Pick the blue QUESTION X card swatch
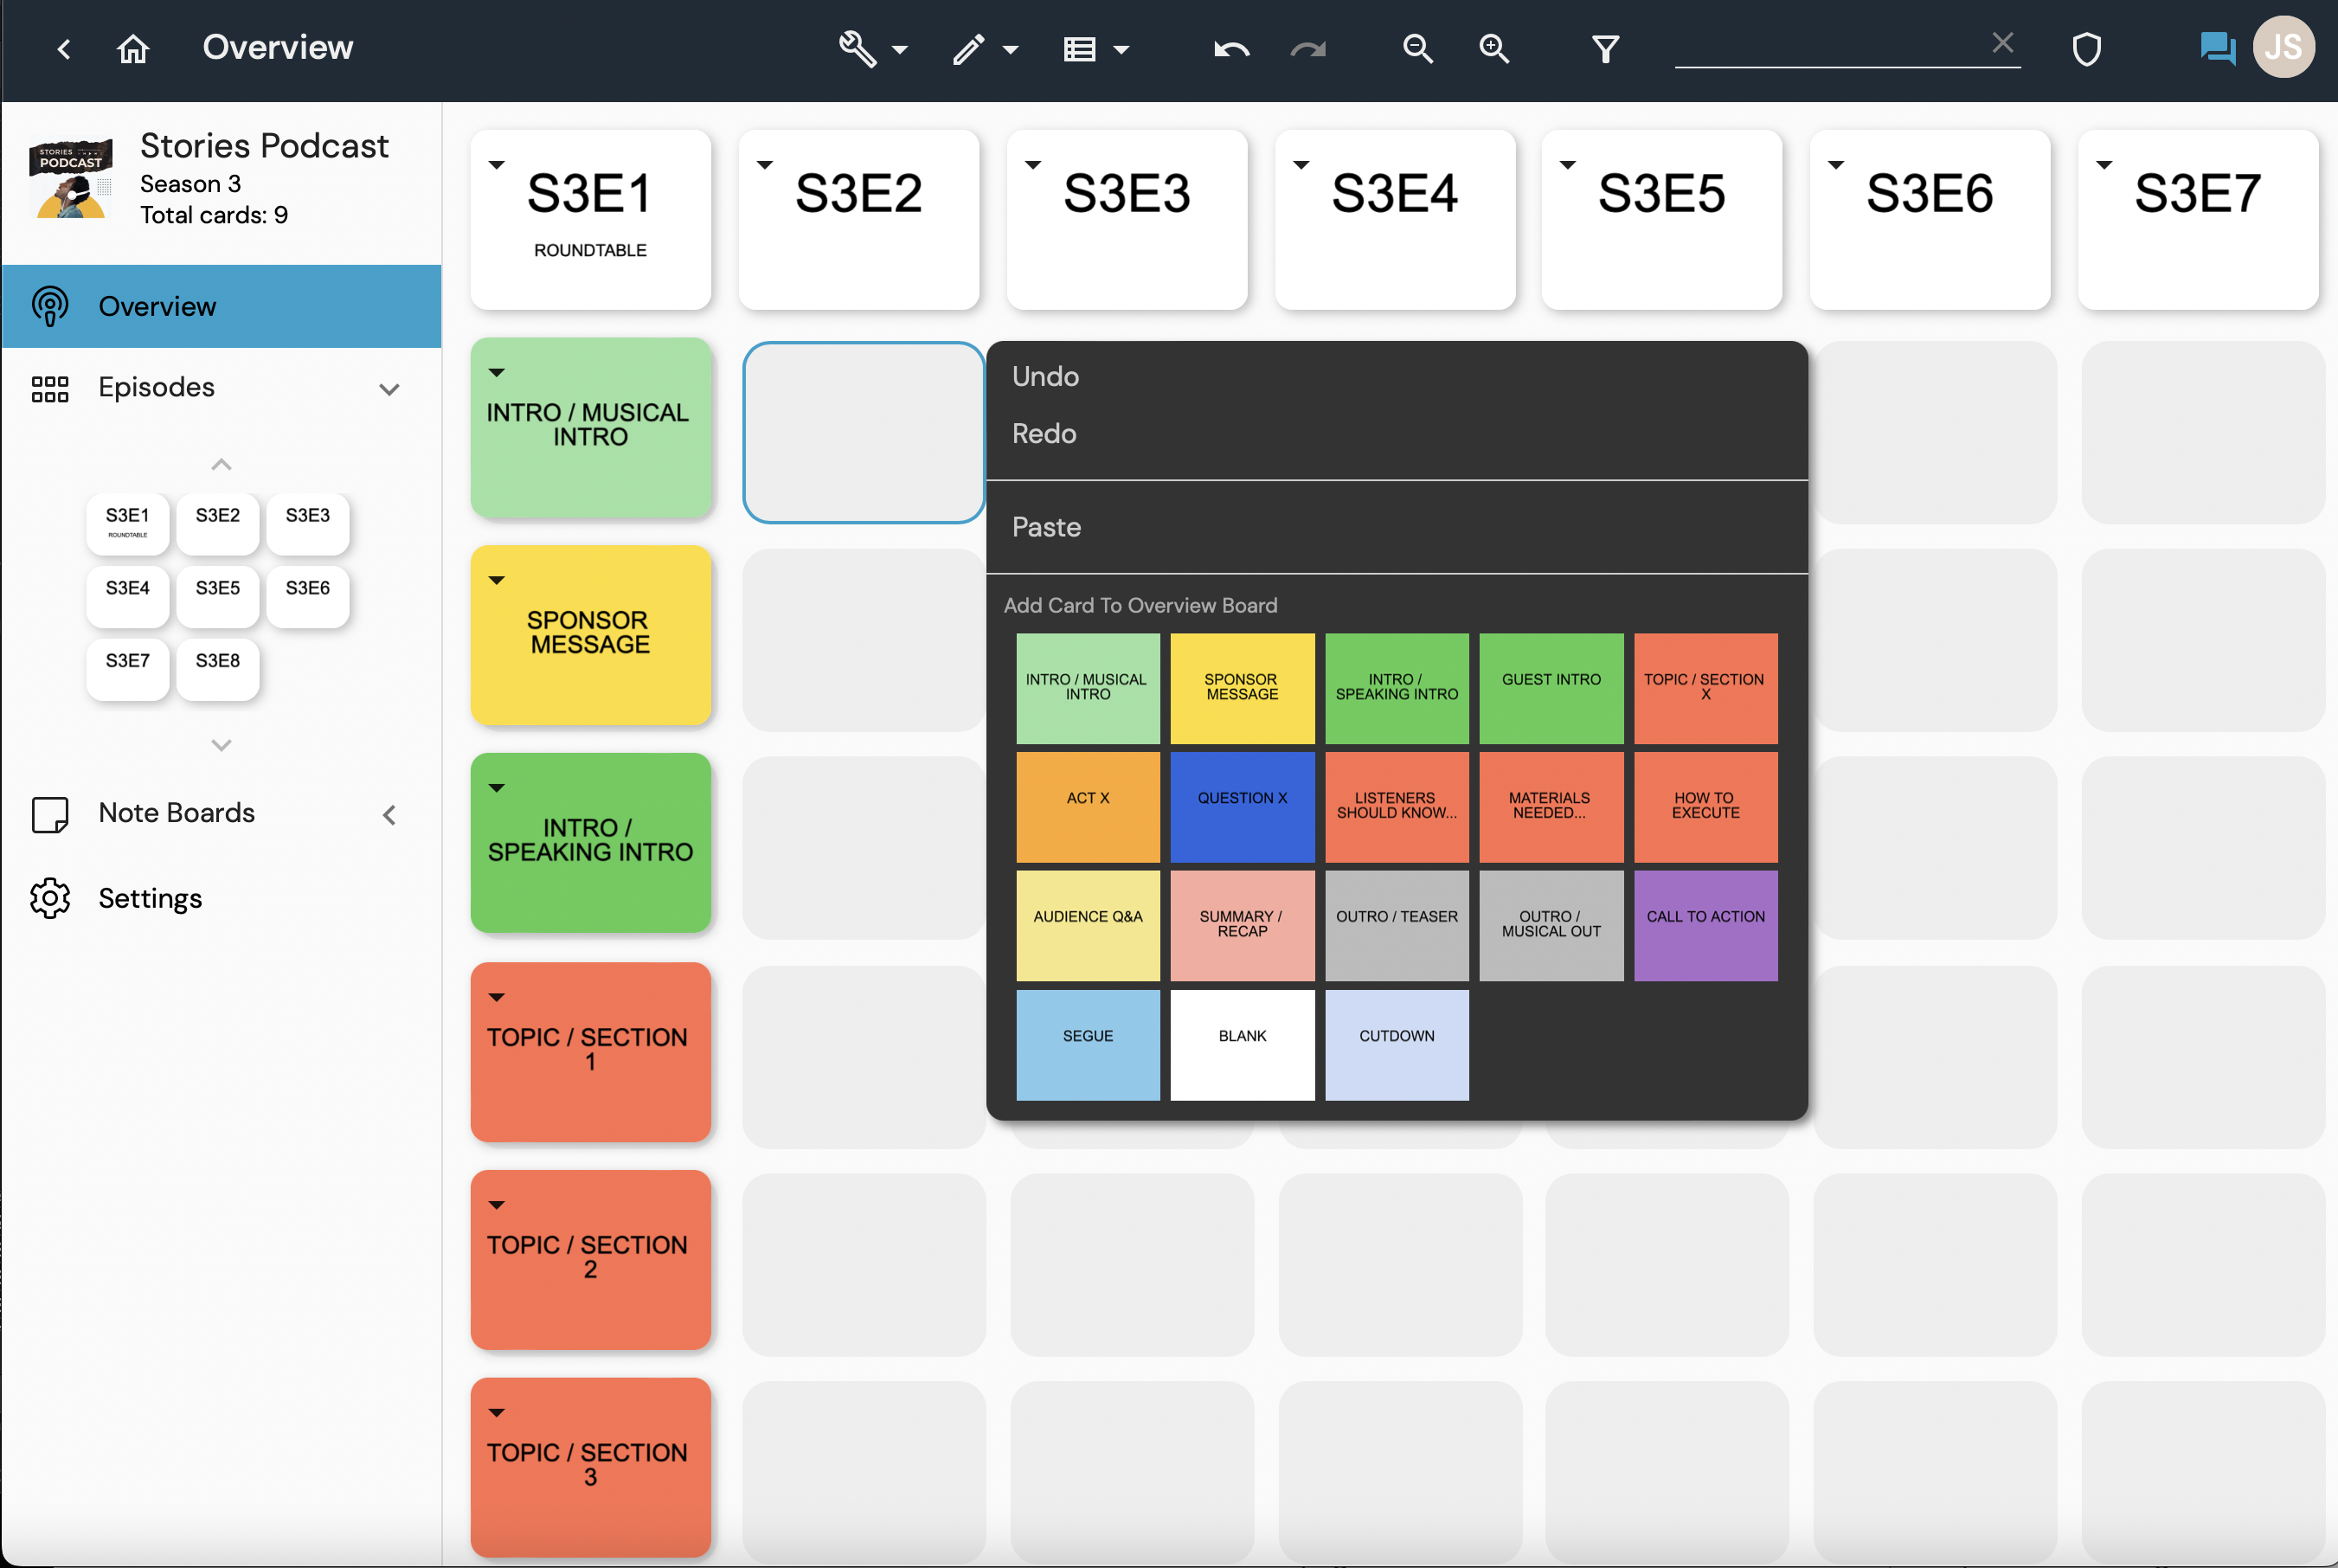The width and height of the screenshot is (2338, 1568). pyautogui.click(x=1242, y=806)
